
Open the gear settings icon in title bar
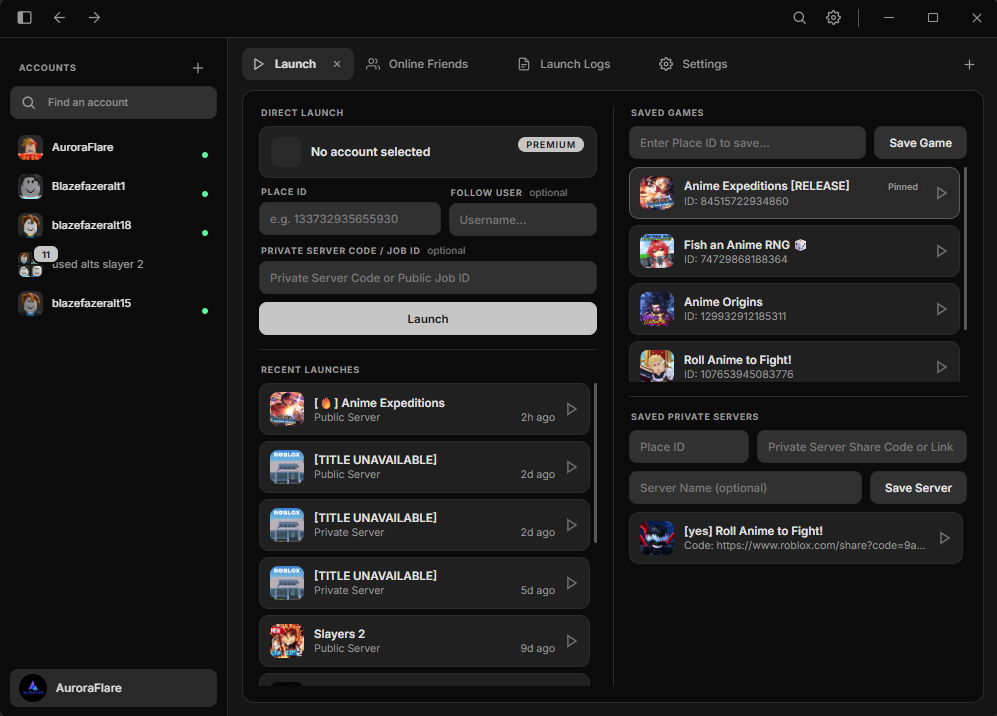click(x=833, y=18)
